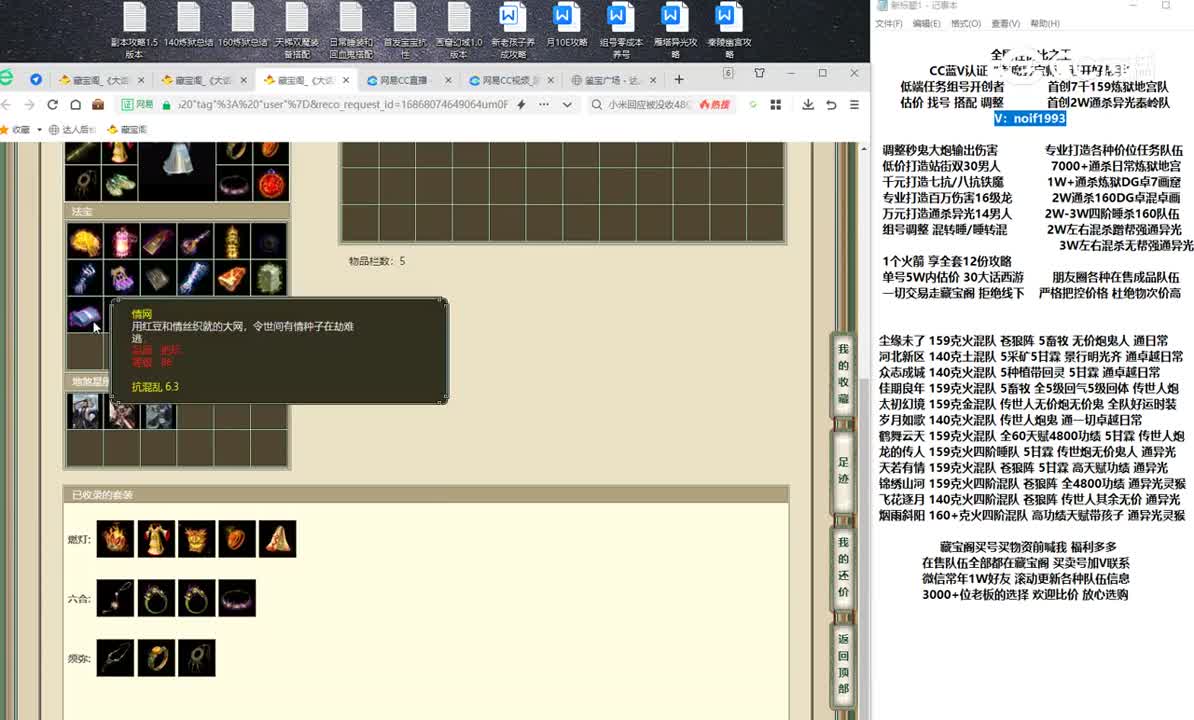Screen dimensions: 1194x720
Task: Open the 达人后台 bookmark
Action: click(x=72, y=129)
